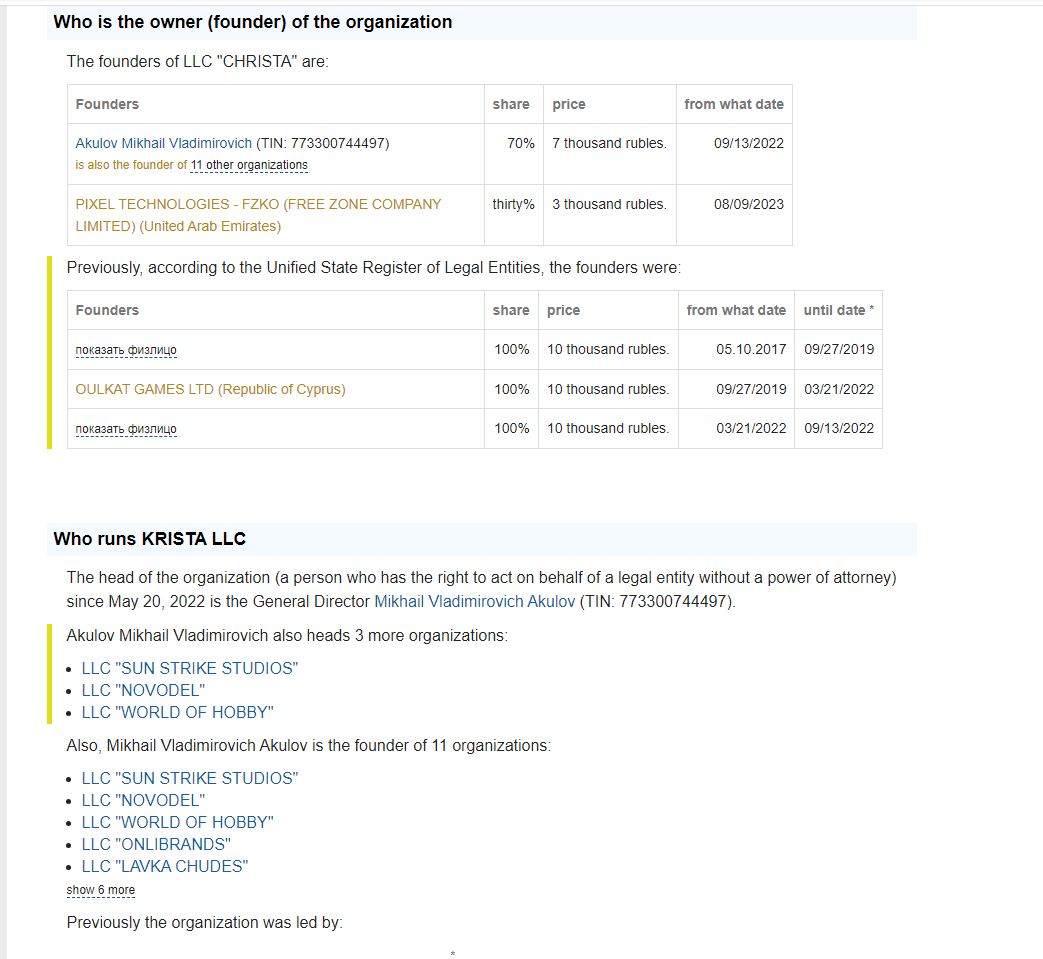Image resolution: width=1043 pixels, height=959 pixels.
Task: Select 3 thousand rubles price cell
Action: click(610, 215)
